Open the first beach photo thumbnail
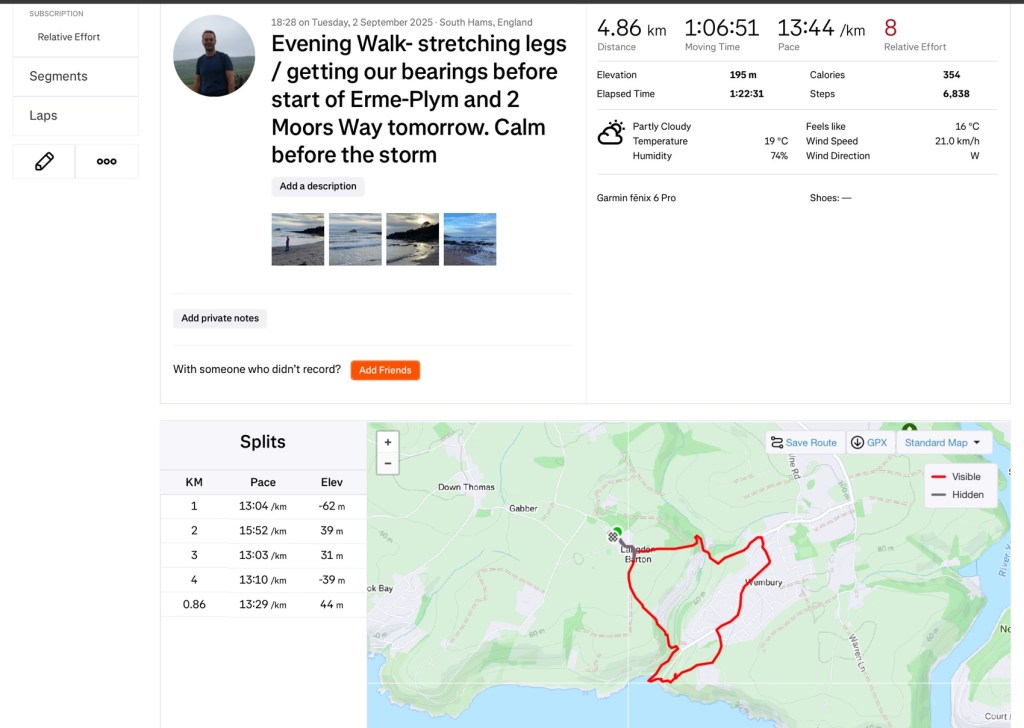Viewport: 1024px width, 728px height. click(x=298, y=239)
